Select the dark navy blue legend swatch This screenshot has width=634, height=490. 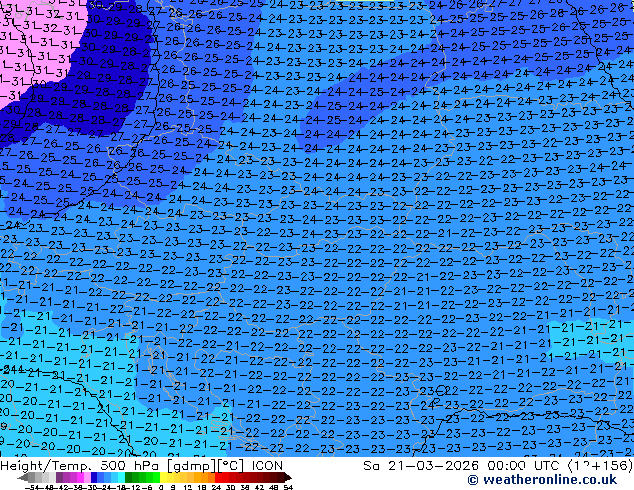[x=94, y=477]
